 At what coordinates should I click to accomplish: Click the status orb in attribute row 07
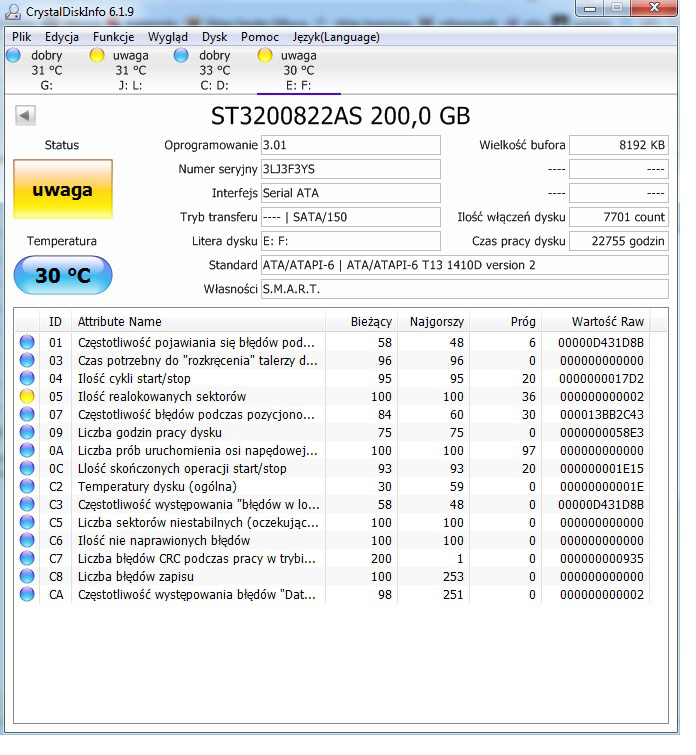tap(27, 414)
